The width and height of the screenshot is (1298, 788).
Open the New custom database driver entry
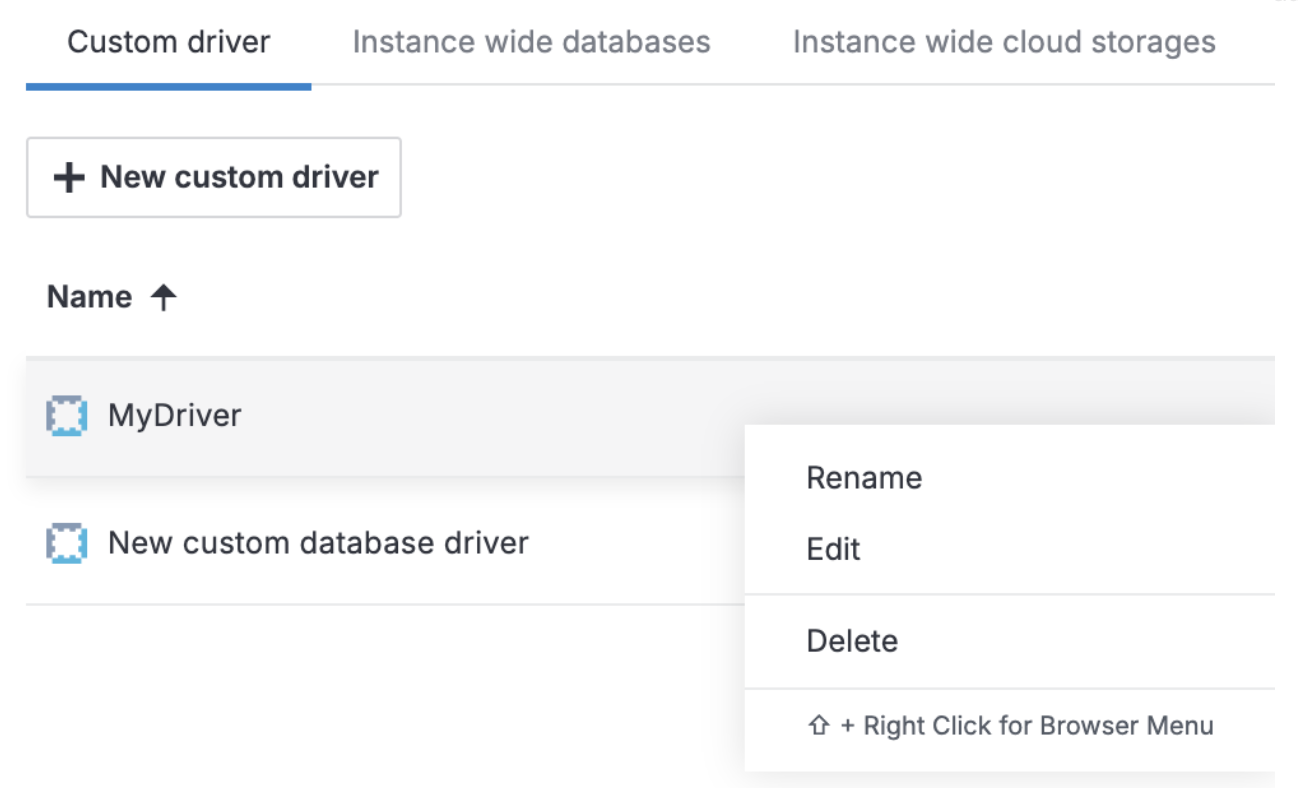tap(318, 543)
